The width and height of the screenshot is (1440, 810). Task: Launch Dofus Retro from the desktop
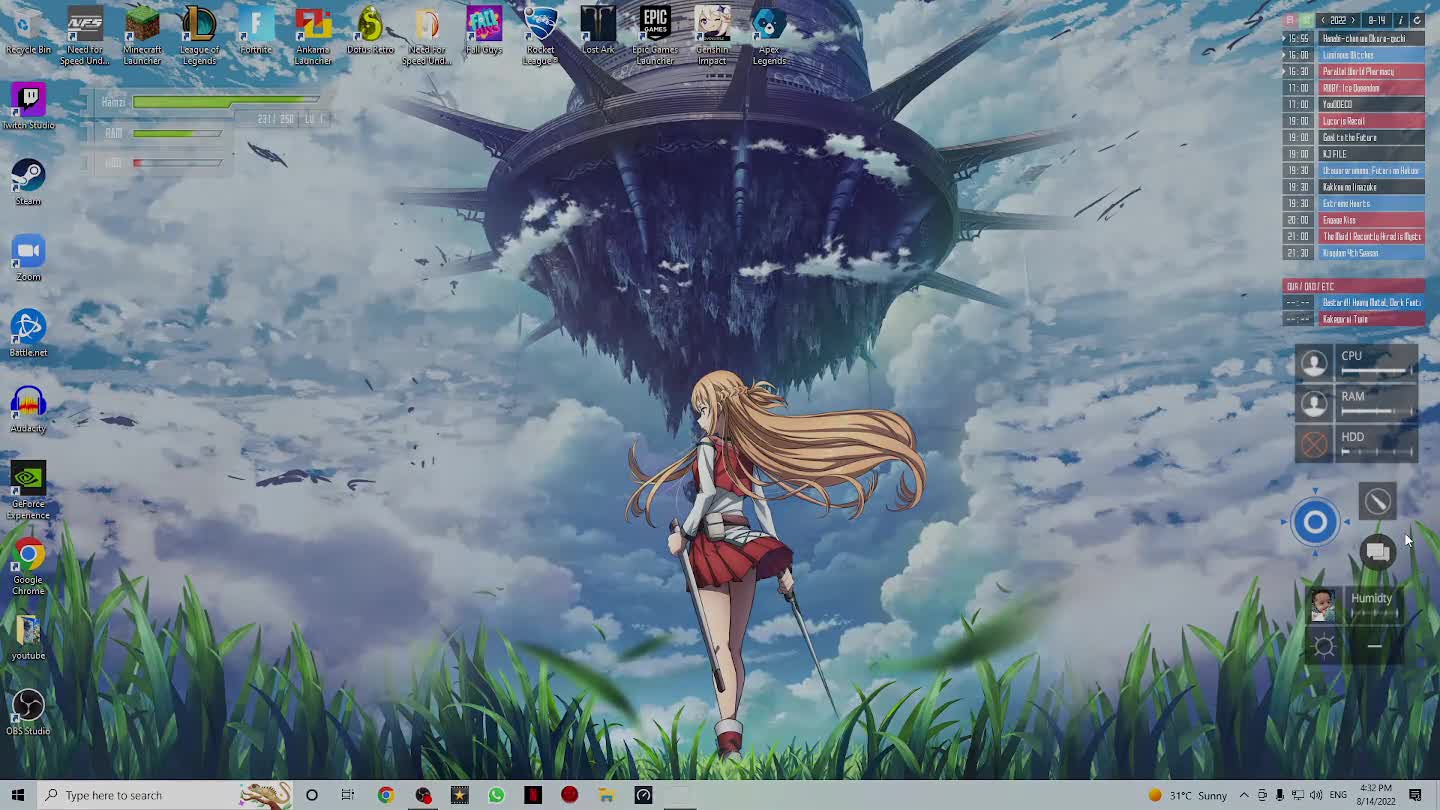pyautogui.click(x=370, y=30)
